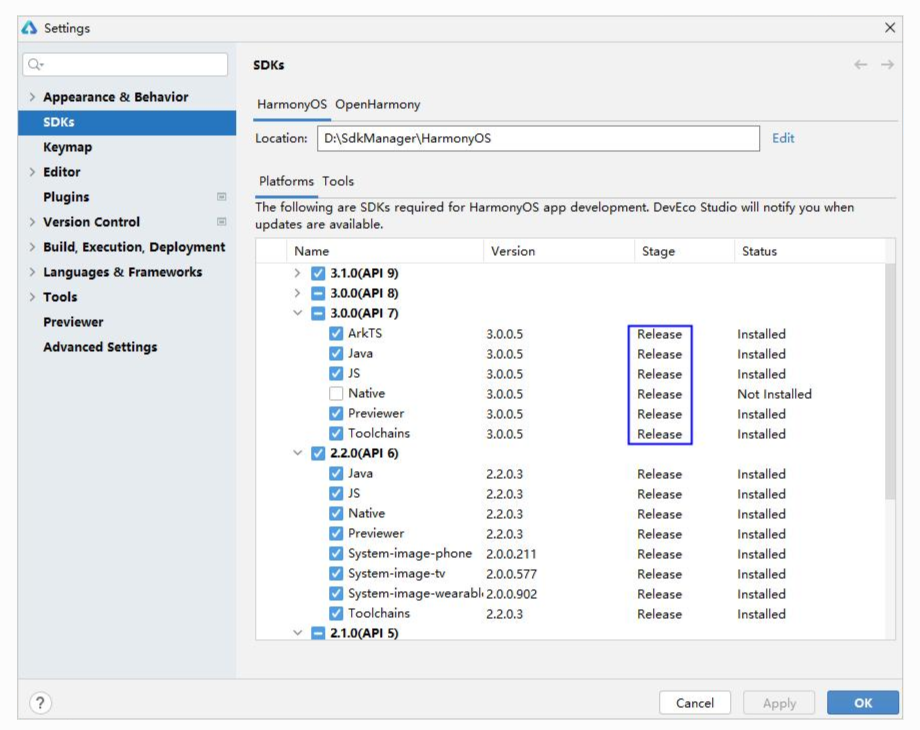Toggle the 2.2.0(API 6) checkbox
Screen dimensions: 920x730
click(318, 453)
